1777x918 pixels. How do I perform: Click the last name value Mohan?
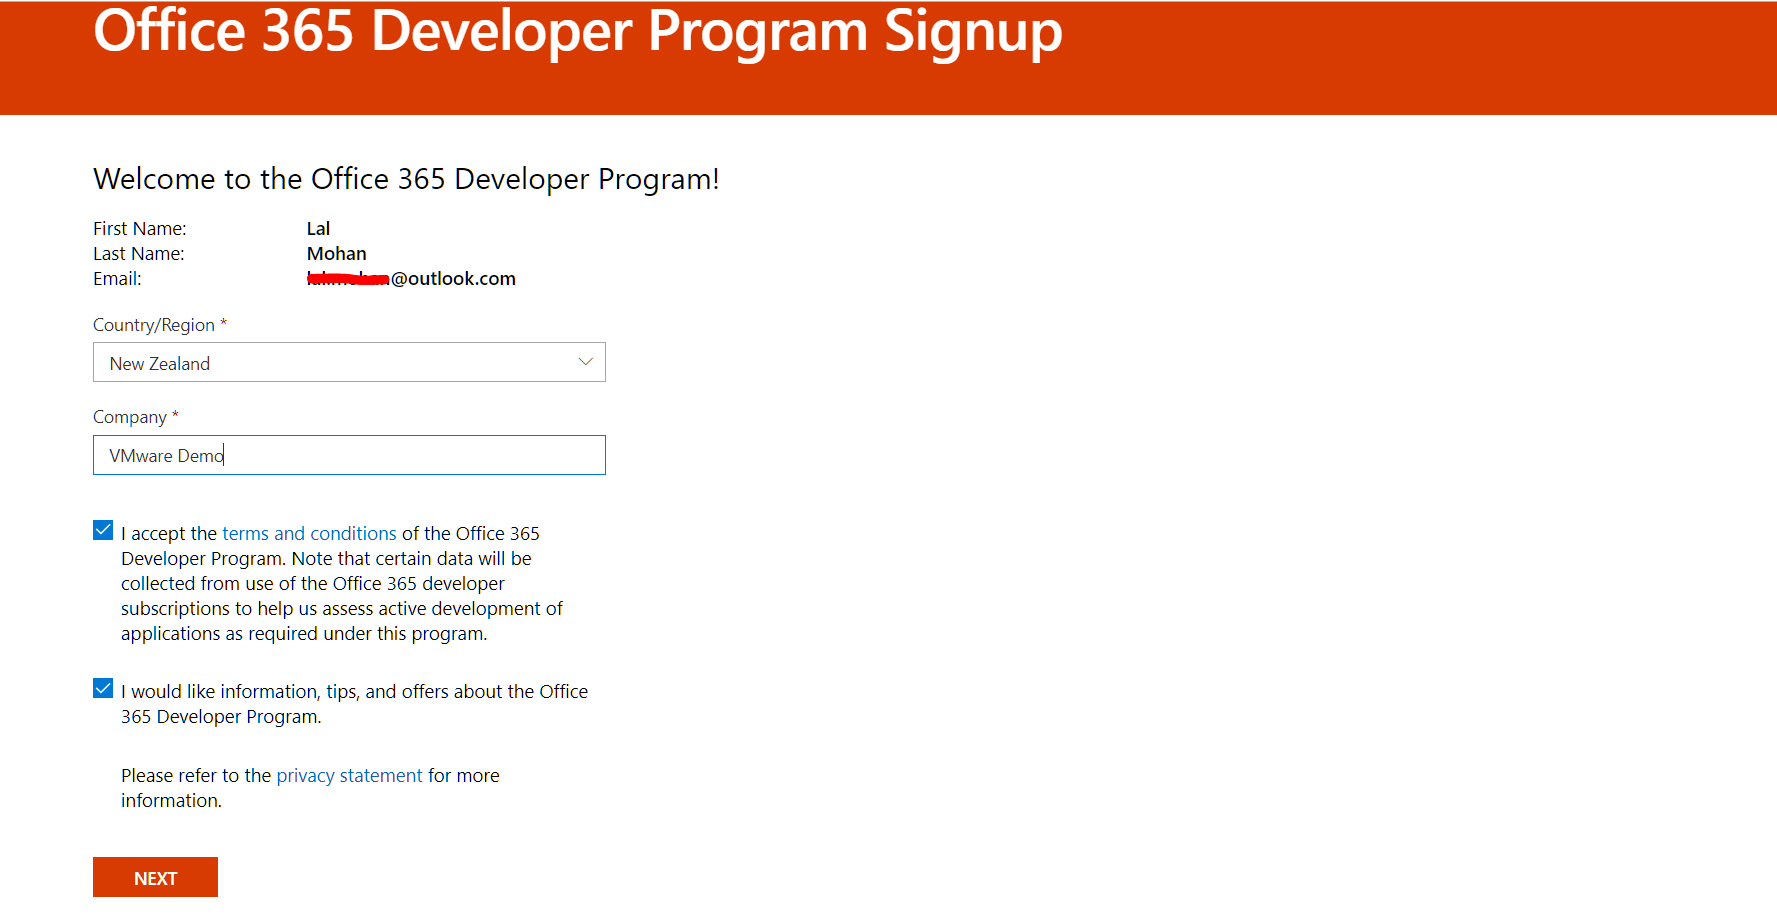336,254
